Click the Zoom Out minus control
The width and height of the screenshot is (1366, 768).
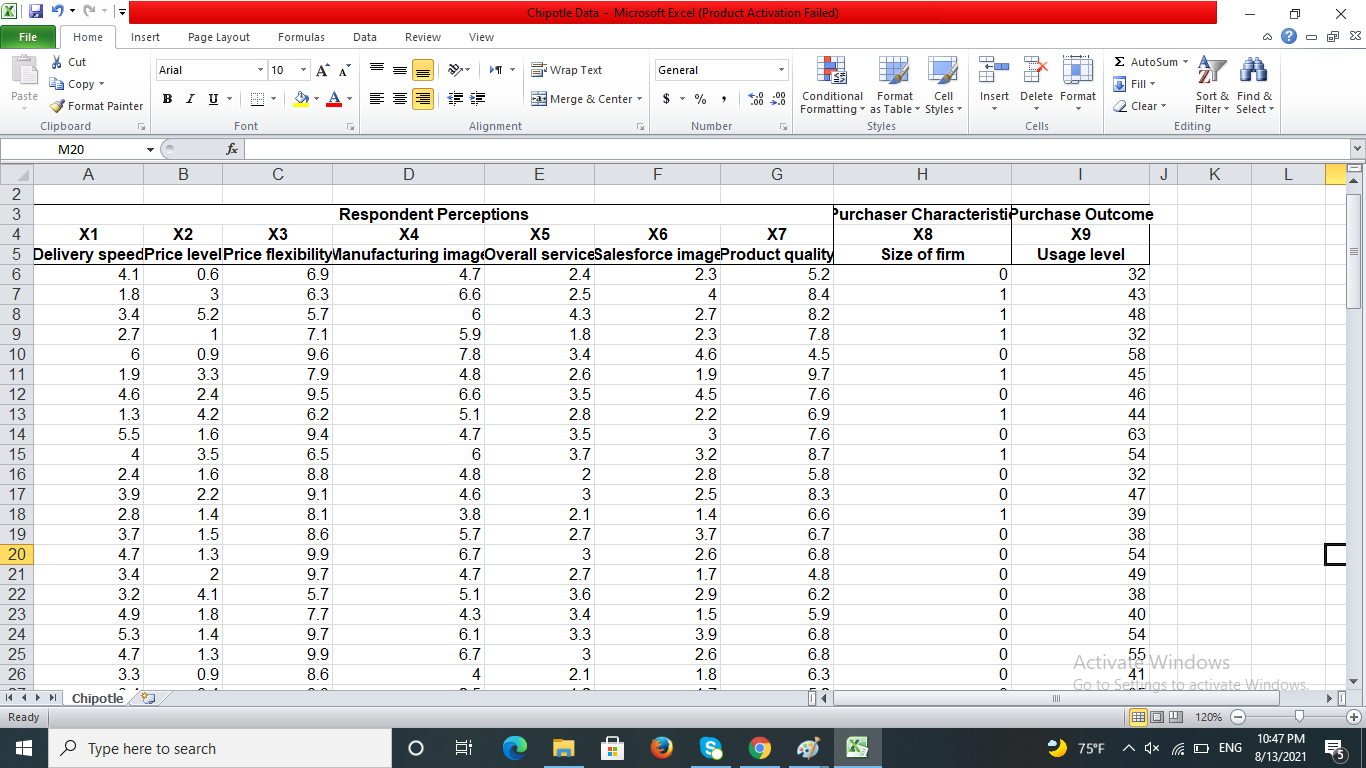pyautogui.click(x=1237, y=716)
